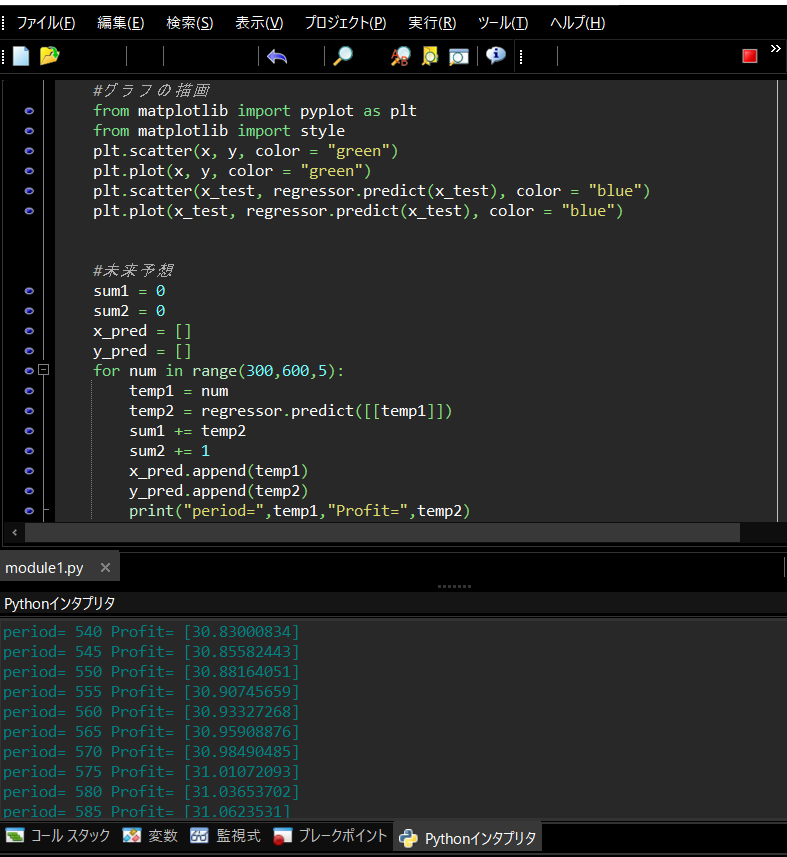This screenshot has height=857, width=787.
Task: Click the window magnifier search icon
Action: tap(459, 56)
